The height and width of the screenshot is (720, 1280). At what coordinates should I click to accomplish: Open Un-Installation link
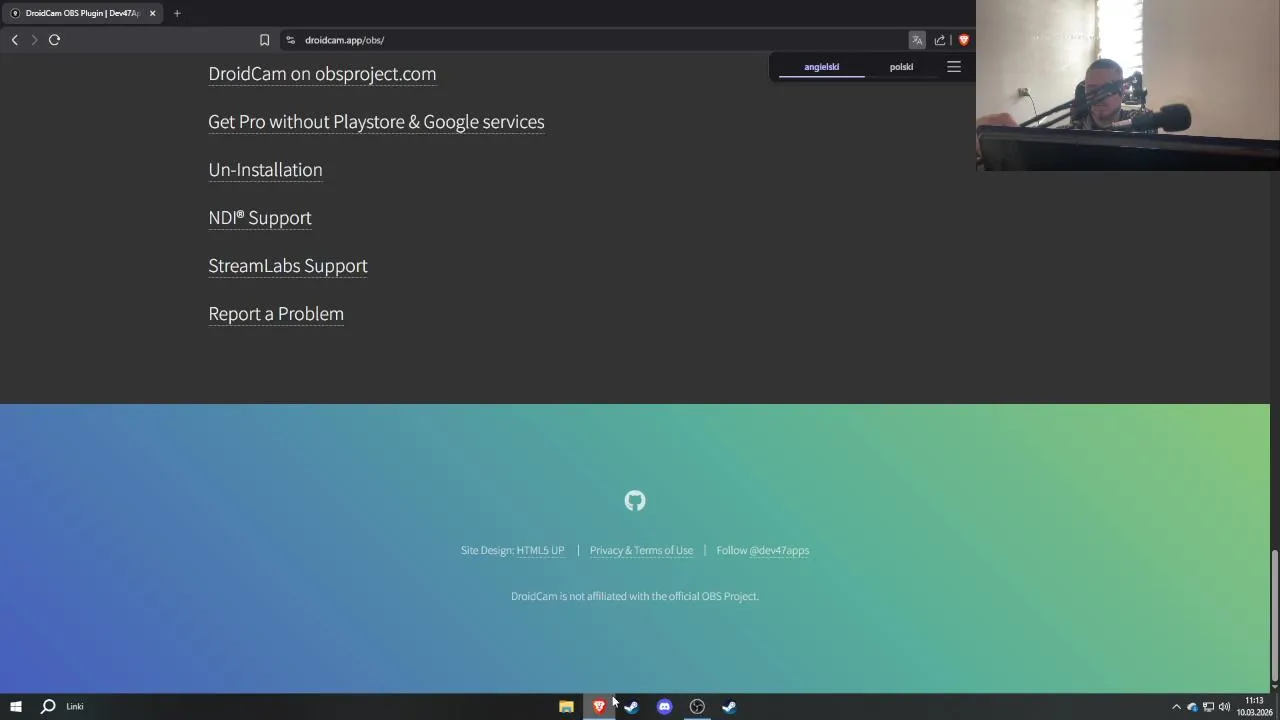265,170
